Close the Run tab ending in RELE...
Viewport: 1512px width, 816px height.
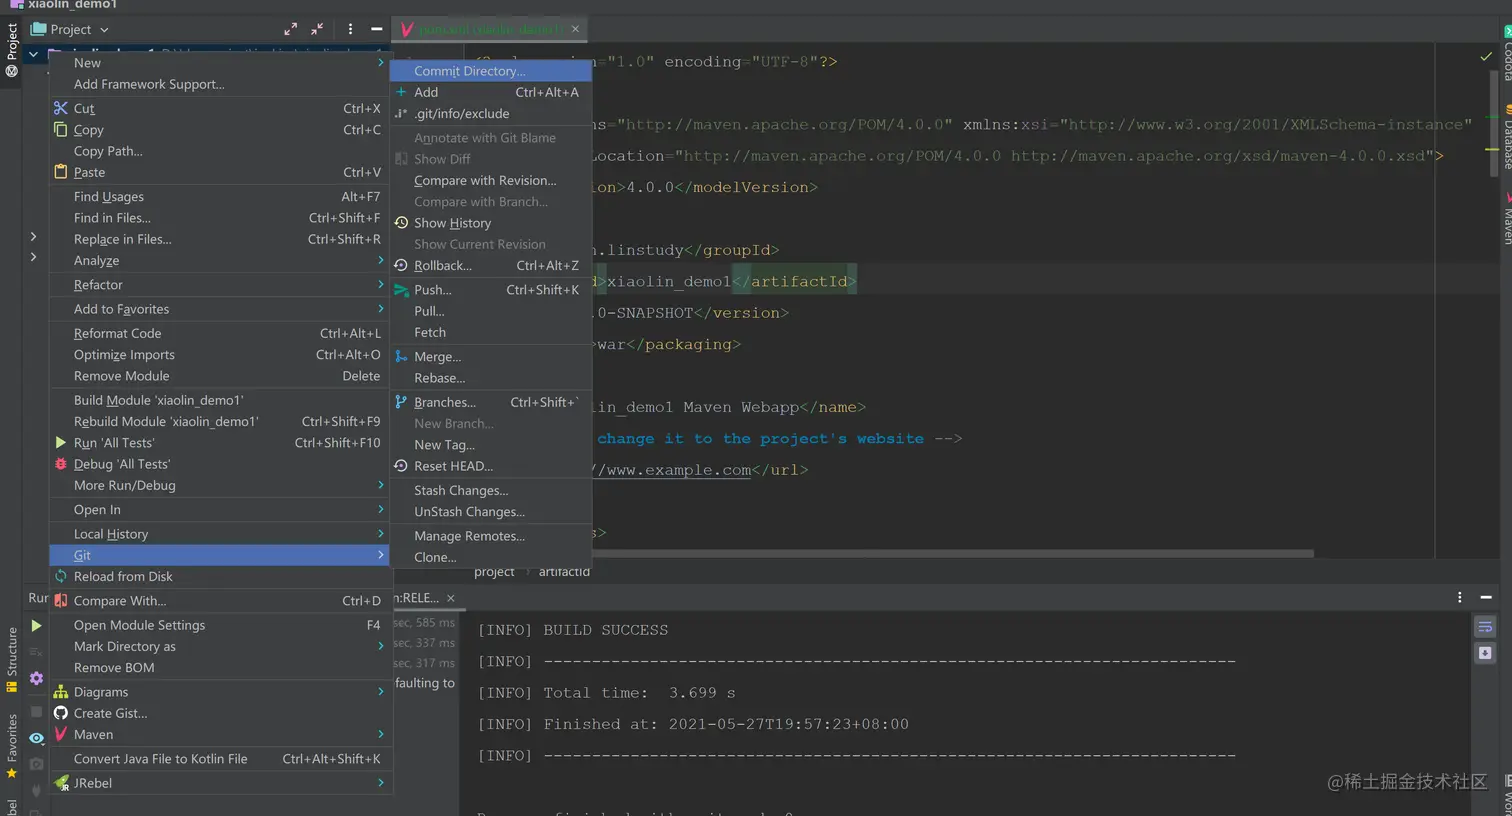coord(450,597)
